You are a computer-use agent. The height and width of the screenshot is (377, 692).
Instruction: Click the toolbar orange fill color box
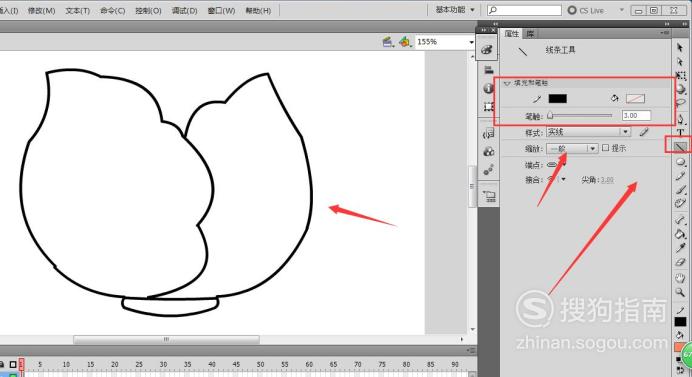[679, 347]
